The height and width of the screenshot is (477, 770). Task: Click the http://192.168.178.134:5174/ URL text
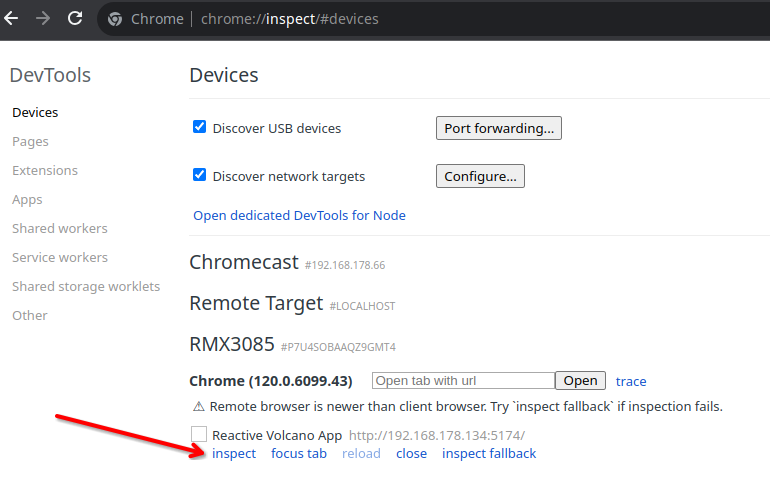tap(437, 435)
